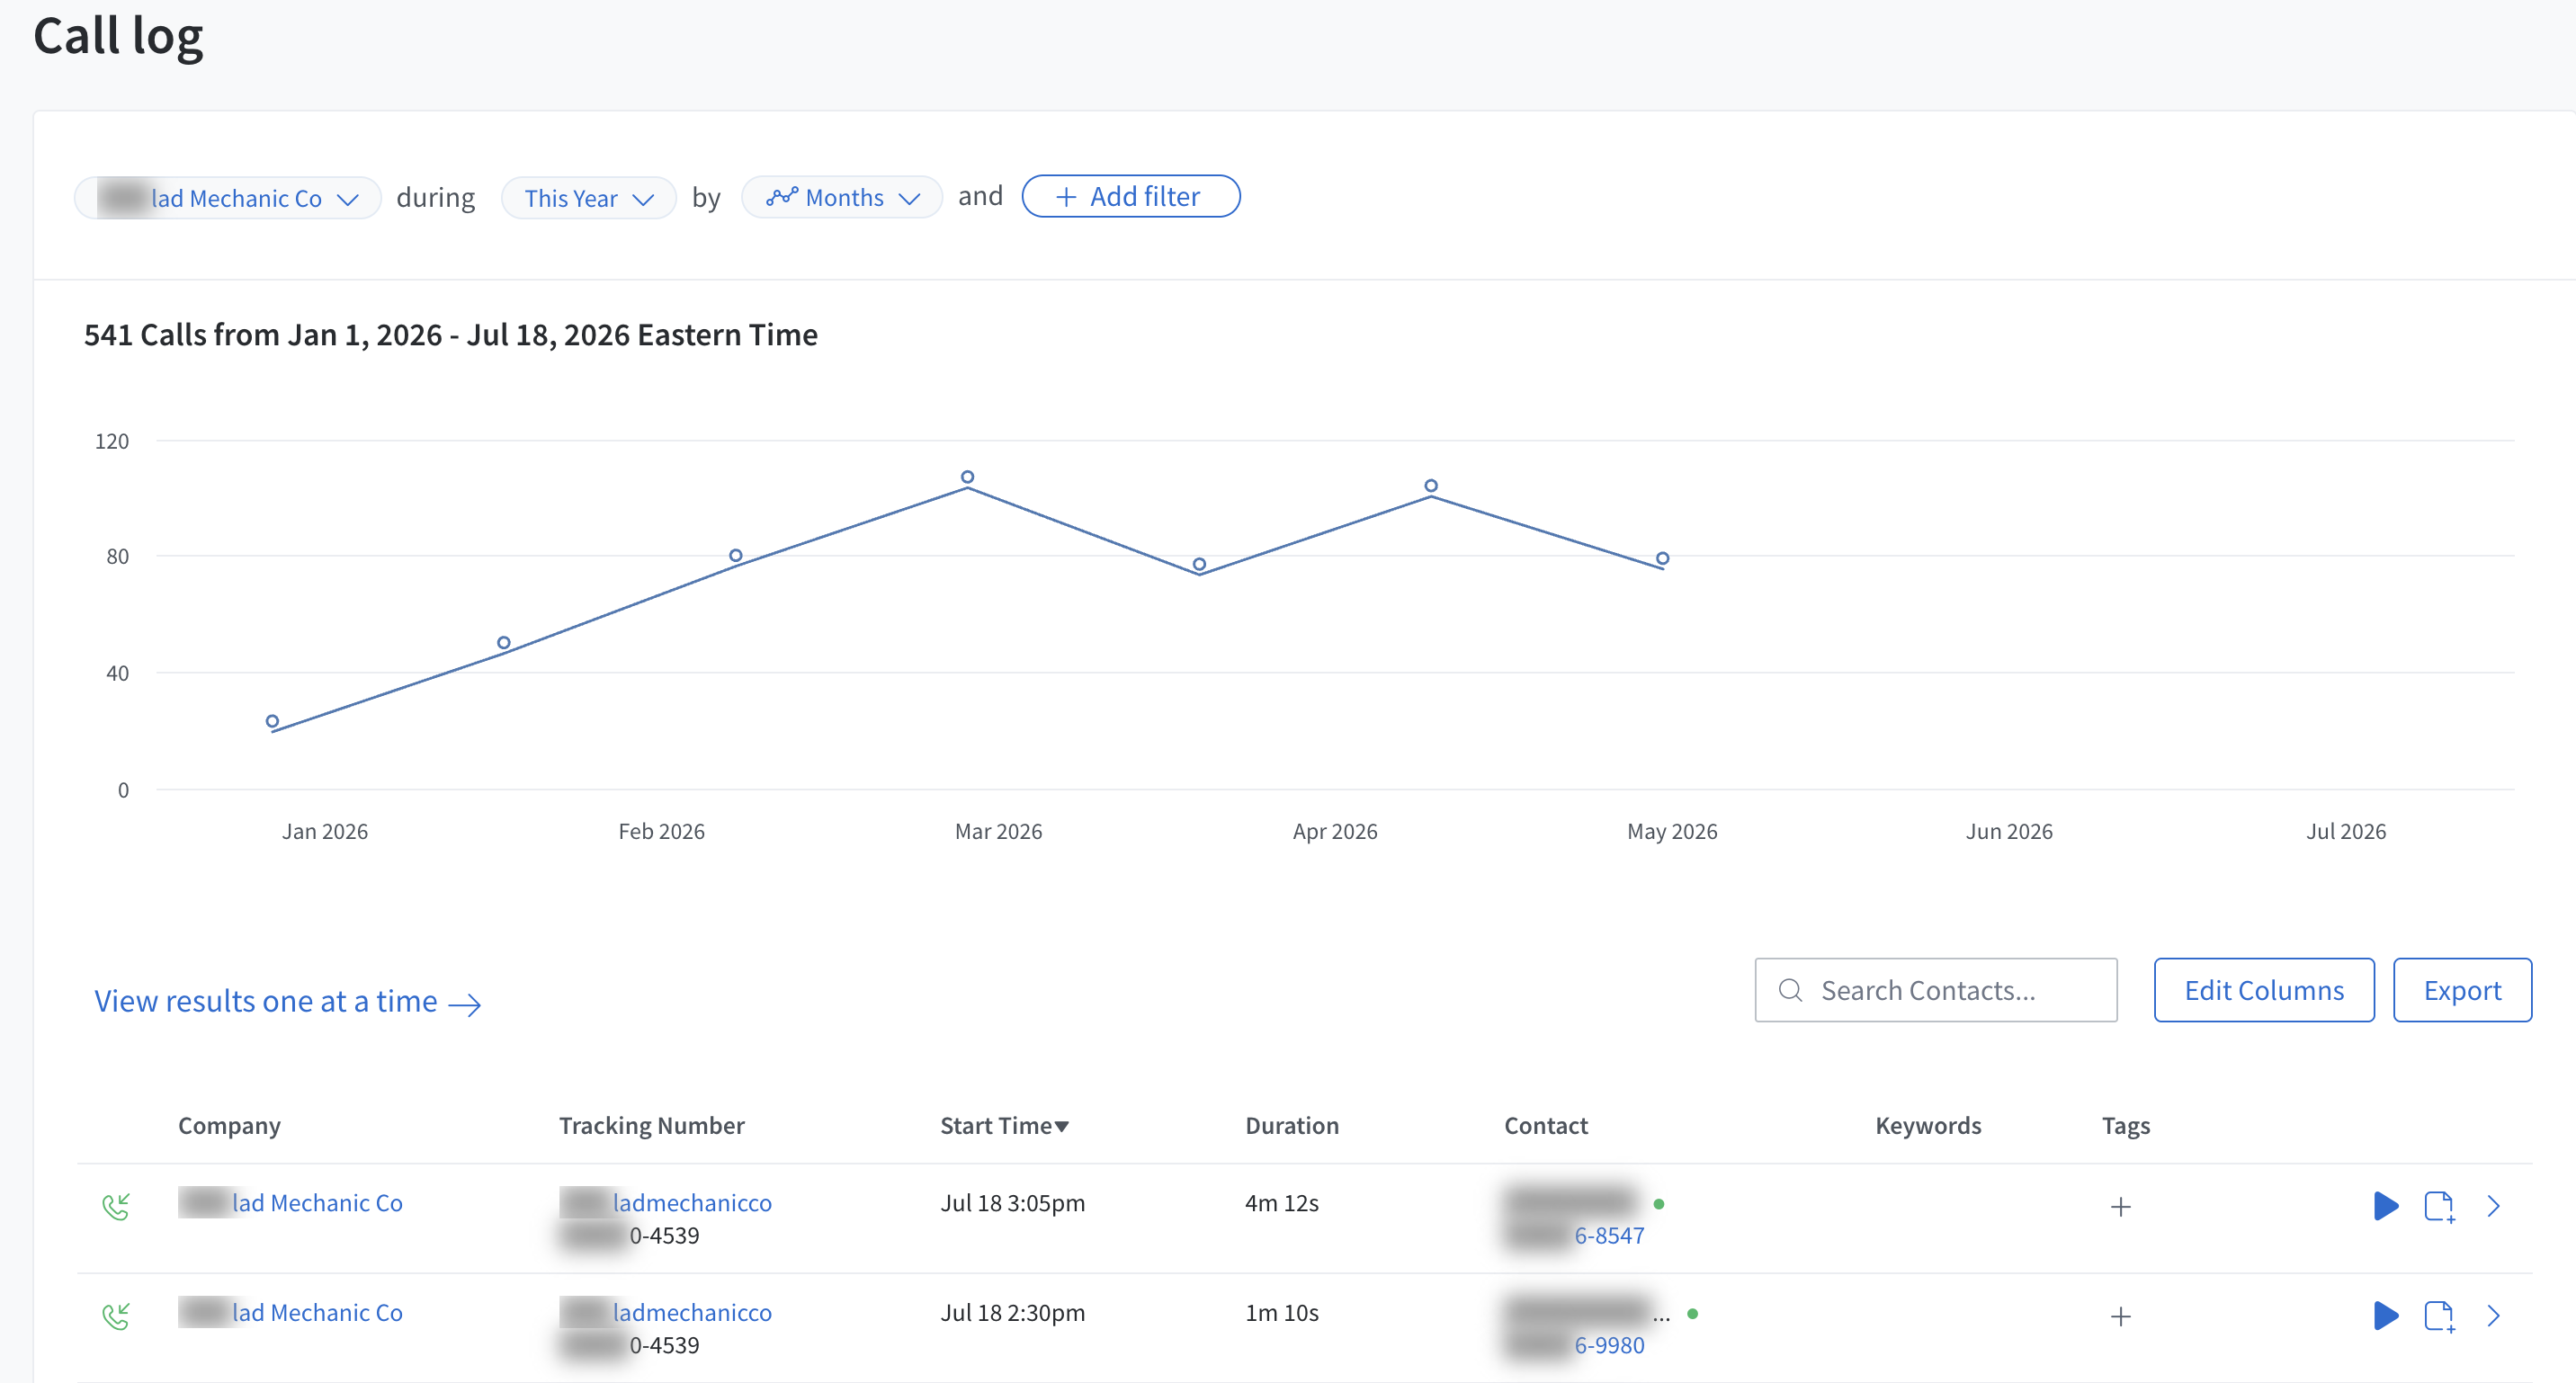This screenshot has height=1383, width=2576.
Task: Sort by Start Time column header
Action: [x=1004, y=1125]
